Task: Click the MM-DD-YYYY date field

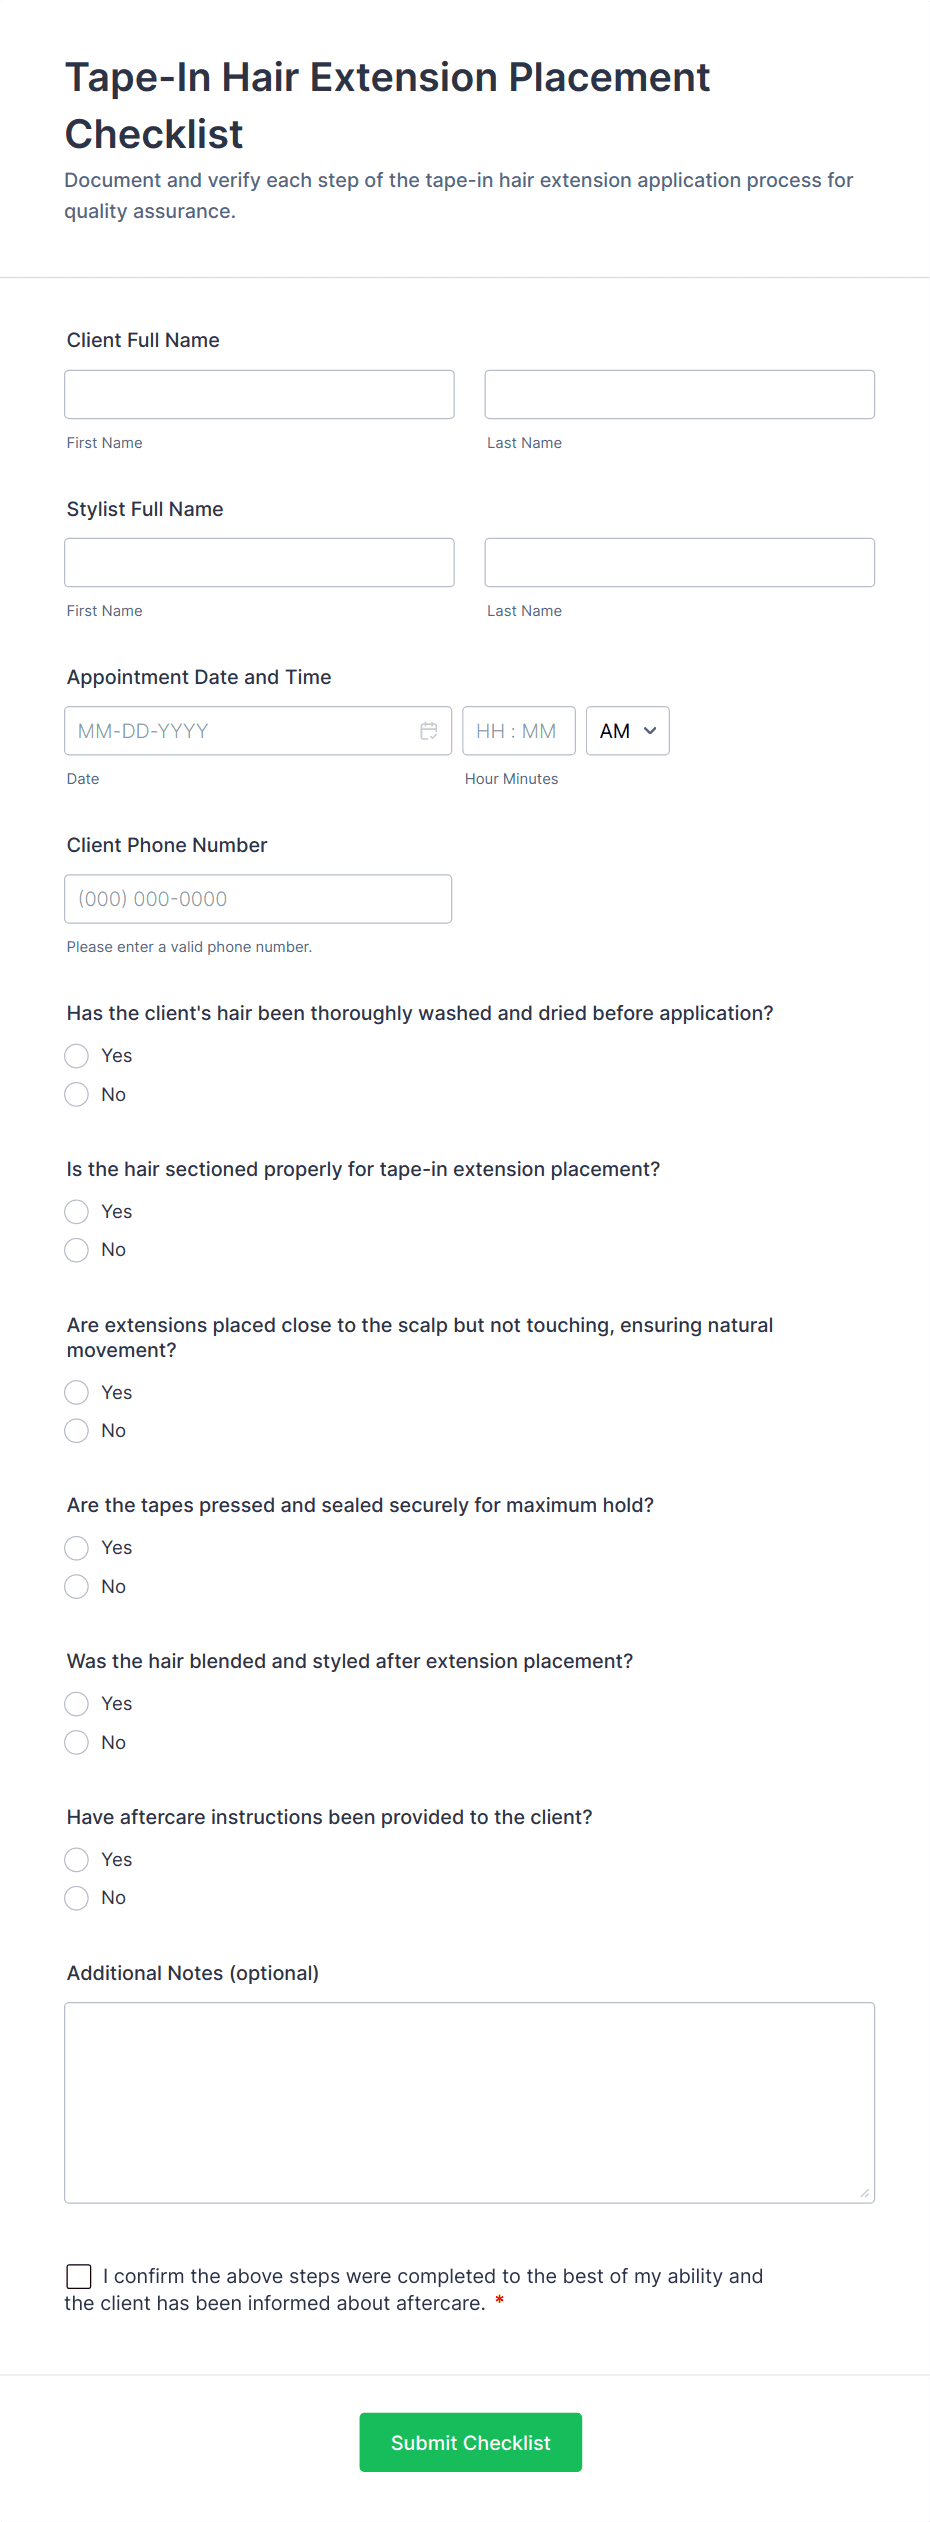Action: coord(258,731)
